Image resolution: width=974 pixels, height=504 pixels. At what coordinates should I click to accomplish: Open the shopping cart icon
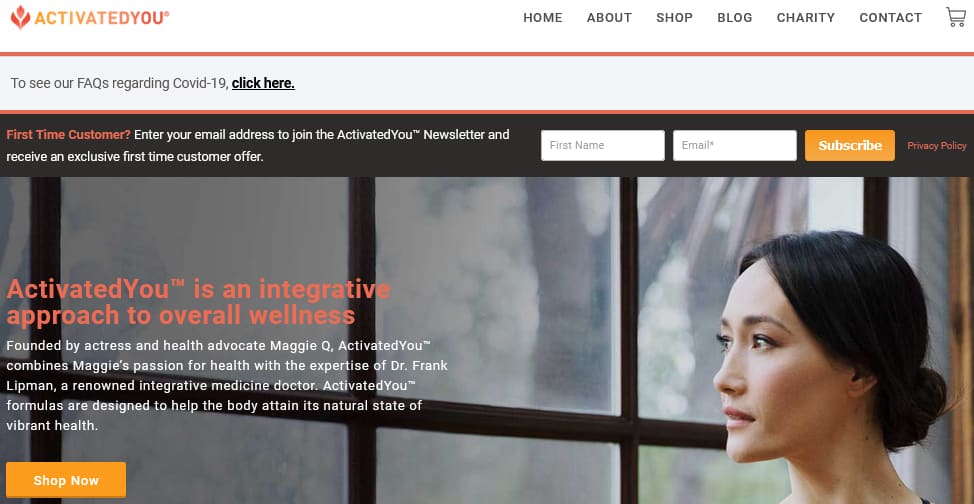[x=955, y=17]
